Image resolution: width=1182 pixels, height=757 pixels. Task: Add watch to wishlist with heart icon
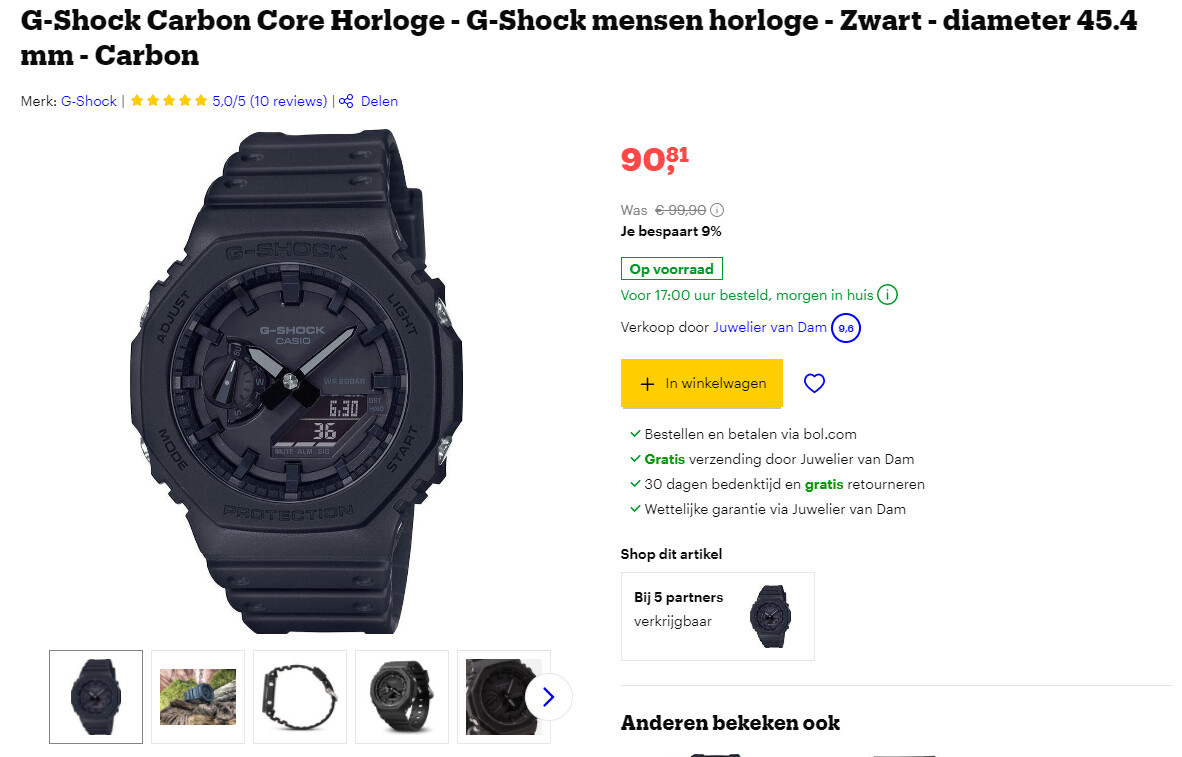click(x=814, y=383)
